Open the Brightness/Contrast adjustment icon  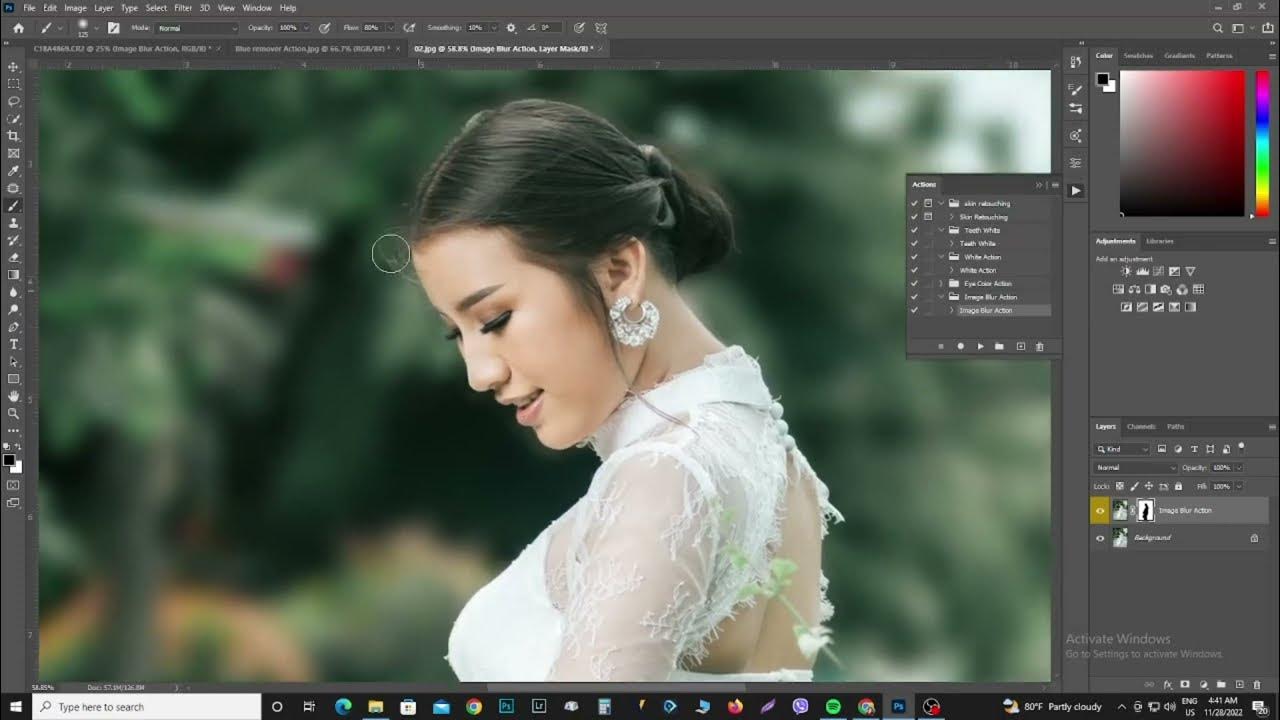tap(1126, 271)
